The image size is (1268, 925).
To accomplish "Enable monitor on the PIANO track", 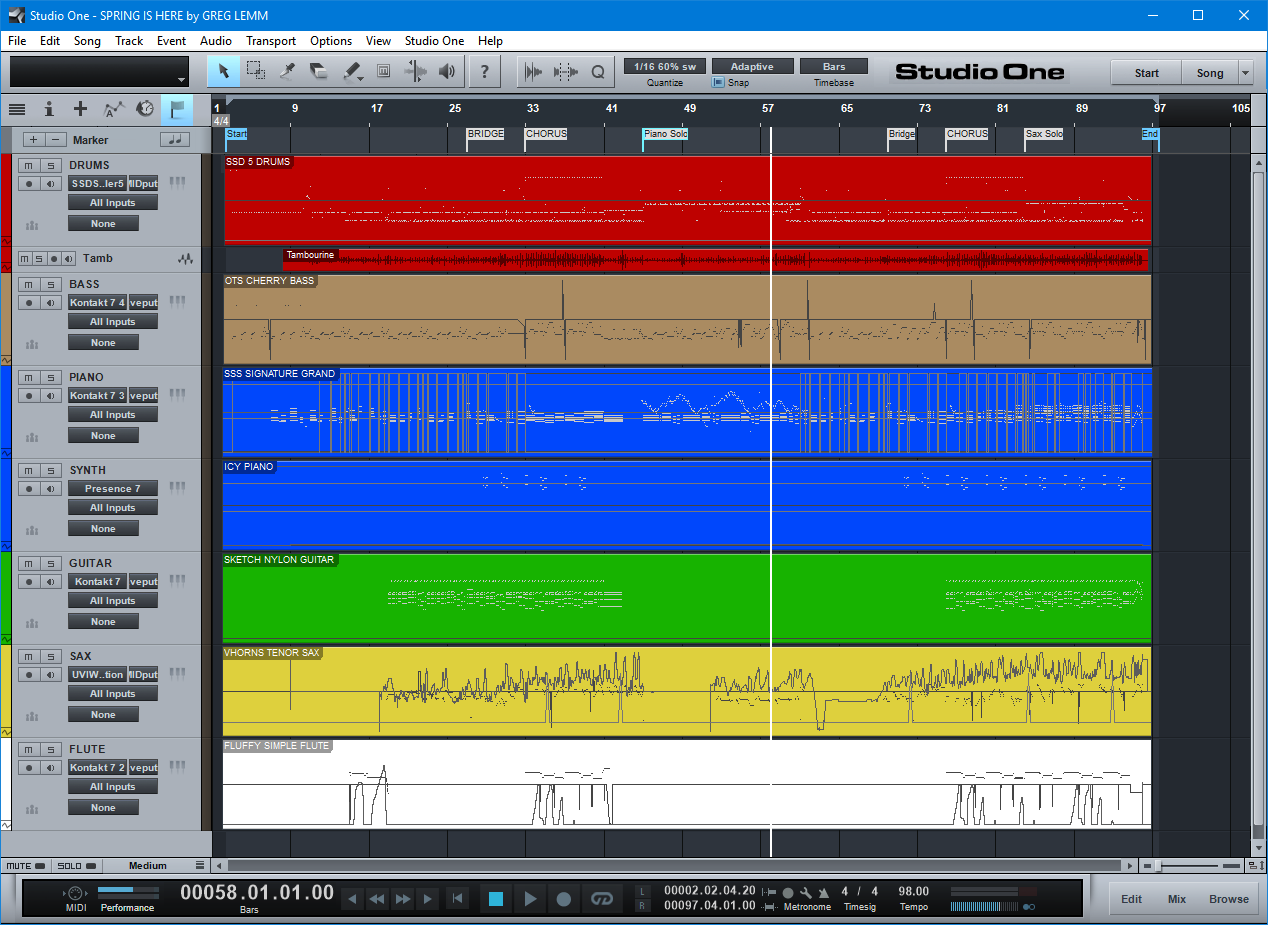I will click(49, 396).
